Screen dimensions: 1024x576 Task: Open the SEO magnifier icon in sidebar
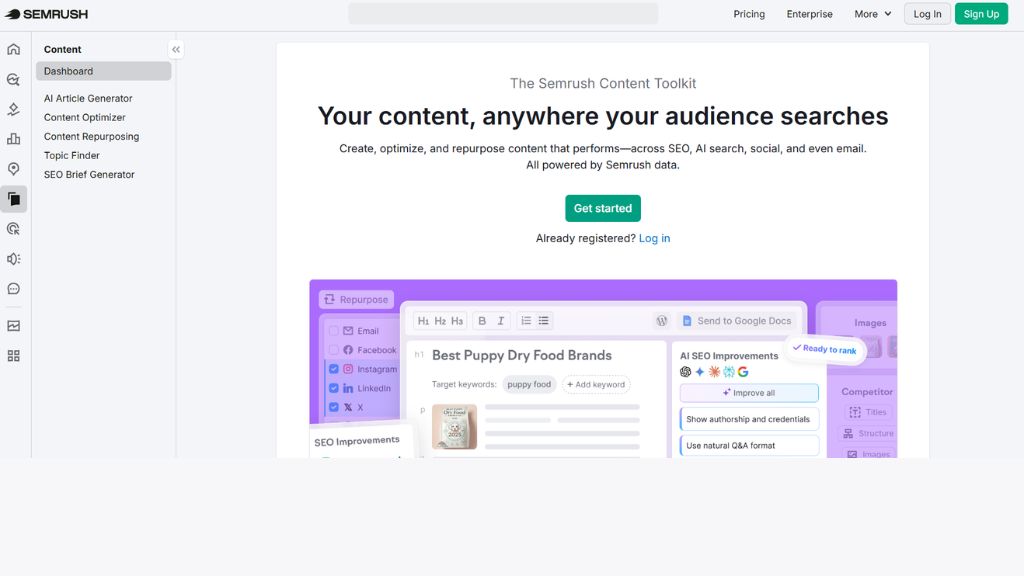click(14, 80)
